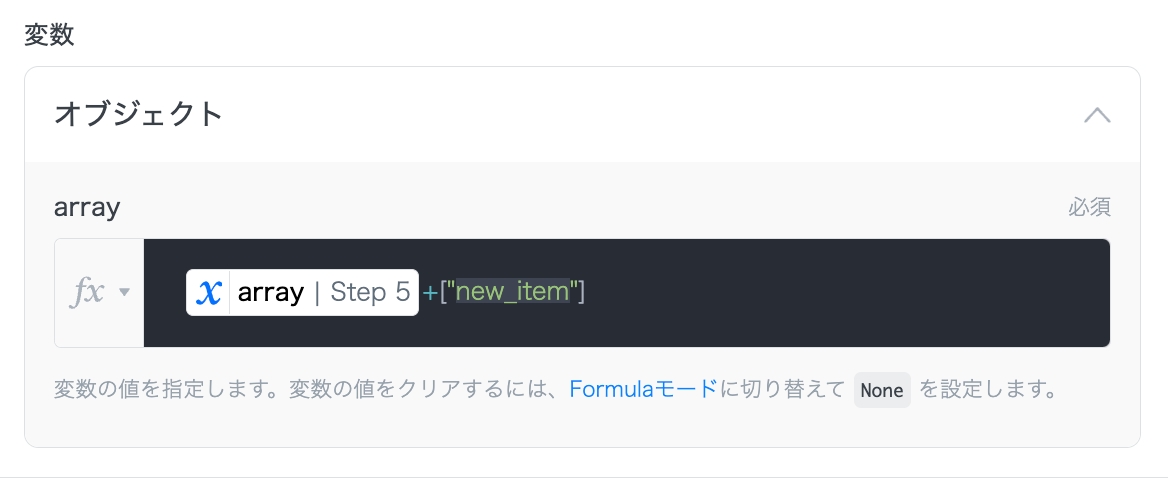Click the fx formula mode icon

(x=87, y=292)
